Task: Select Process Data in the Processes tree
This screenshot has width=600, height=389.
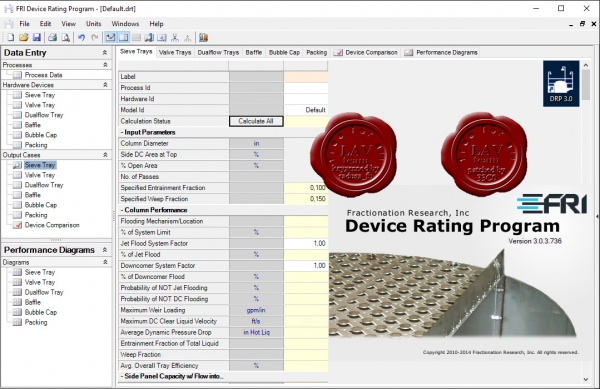Action: pos(43,75)
